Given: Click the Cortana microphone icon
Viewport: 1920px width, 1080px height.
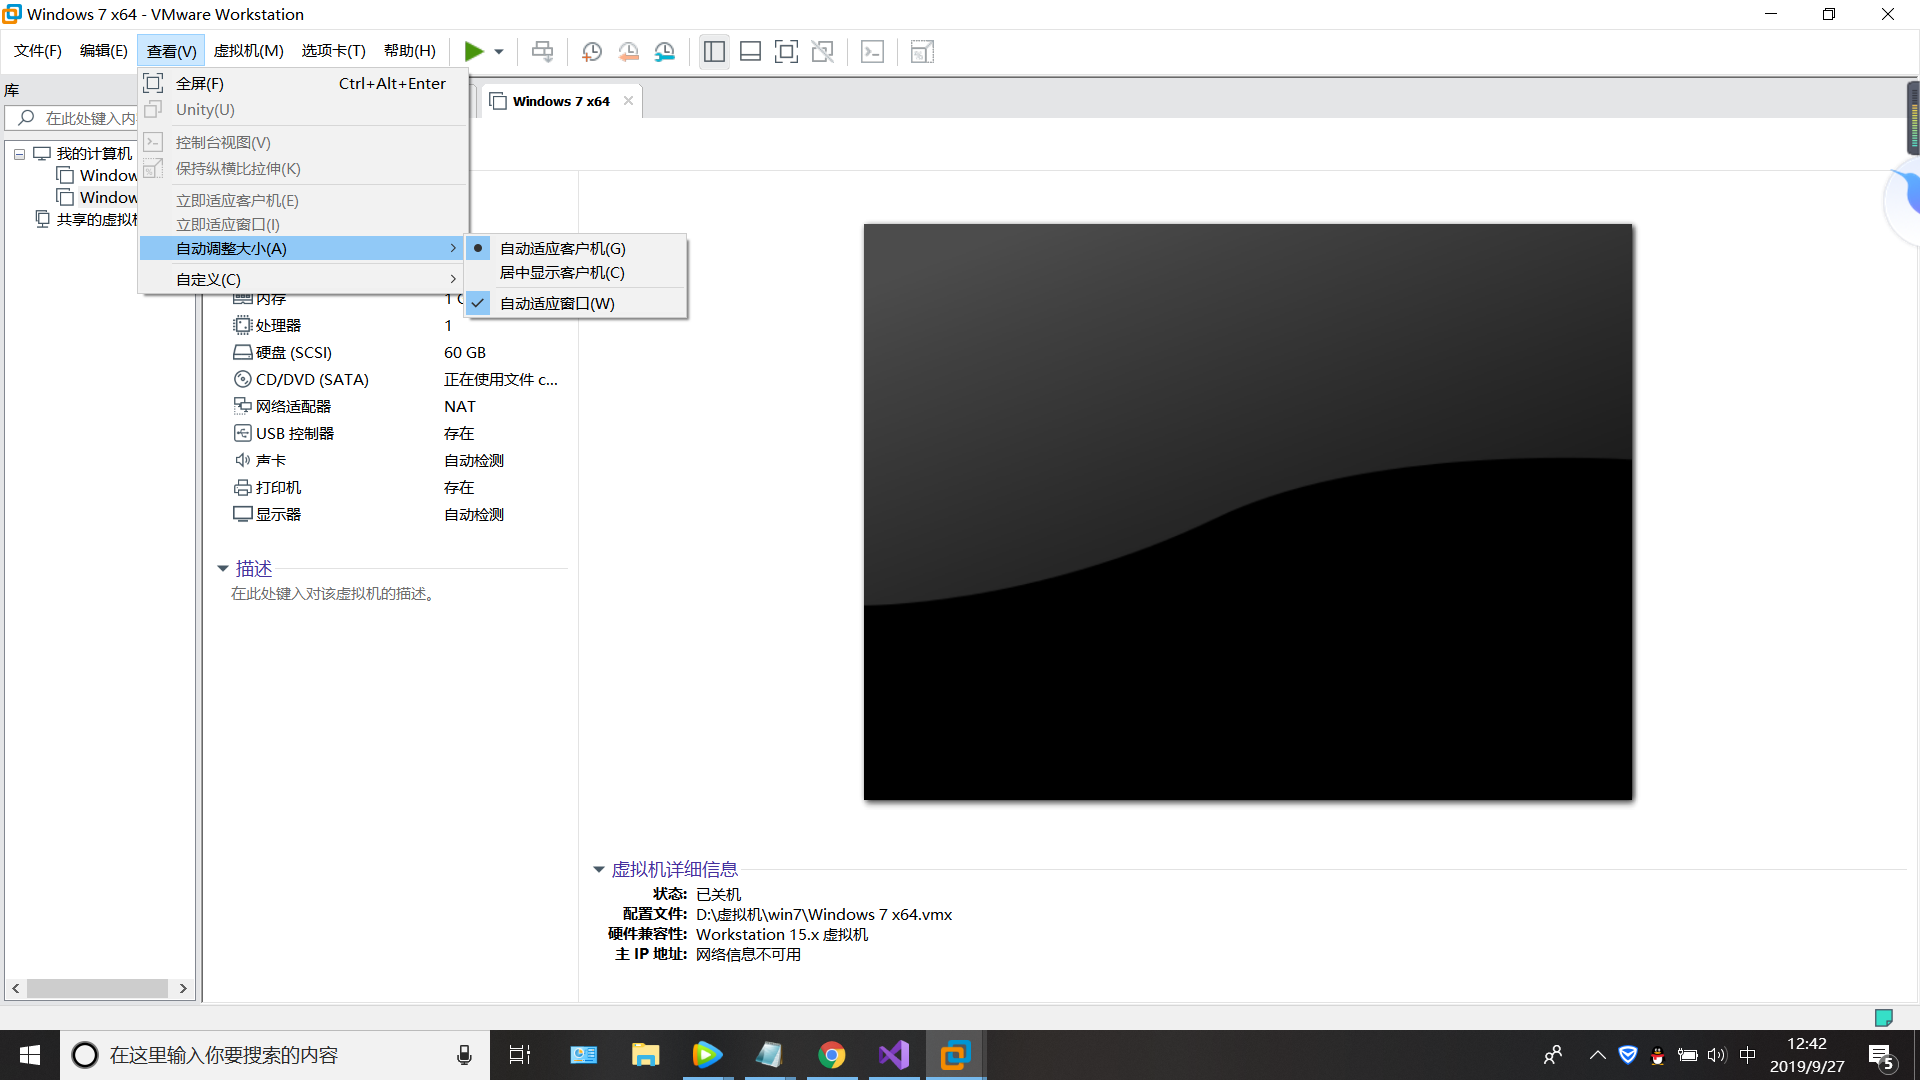Looking at the screenshot, I should point(464,1055).
